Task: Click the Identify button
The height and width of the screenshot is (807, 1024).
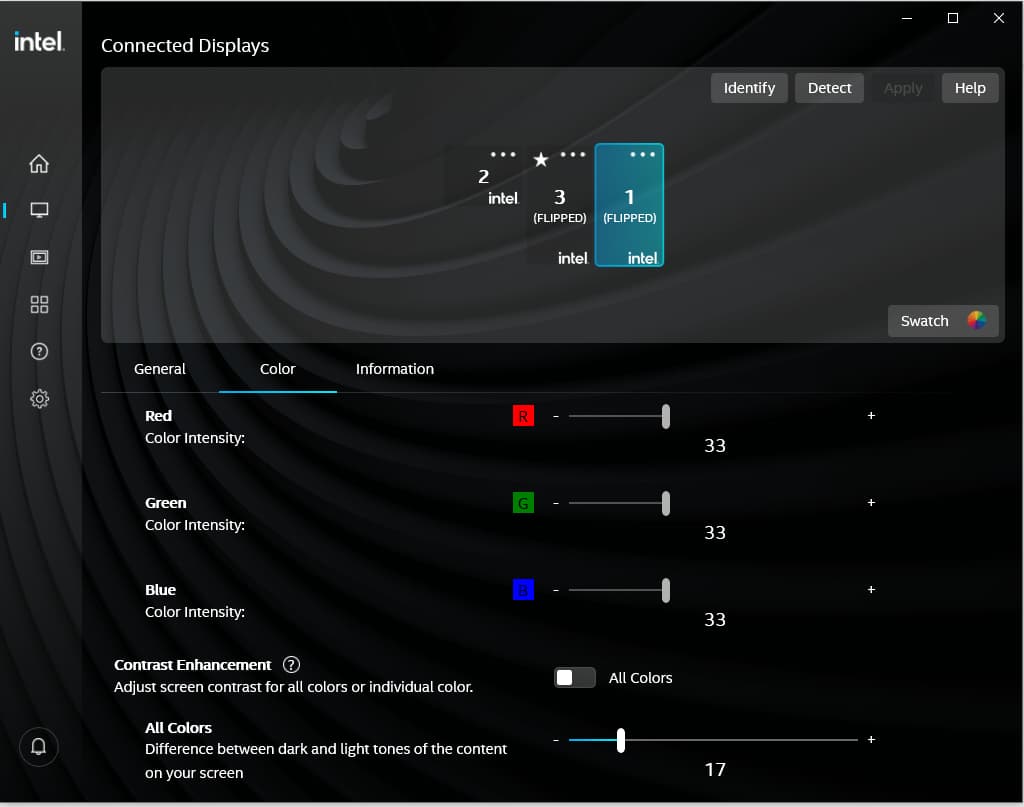Action: [x=749, y=88]
